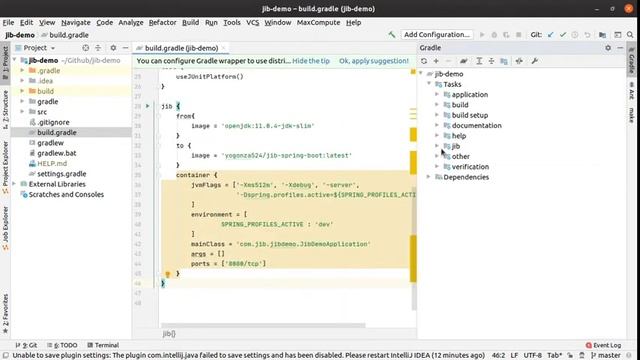The height and width of the screenshot is (360, 640).
Task: Click the run gutter arrow beside jib block
Action: [148, 106]
